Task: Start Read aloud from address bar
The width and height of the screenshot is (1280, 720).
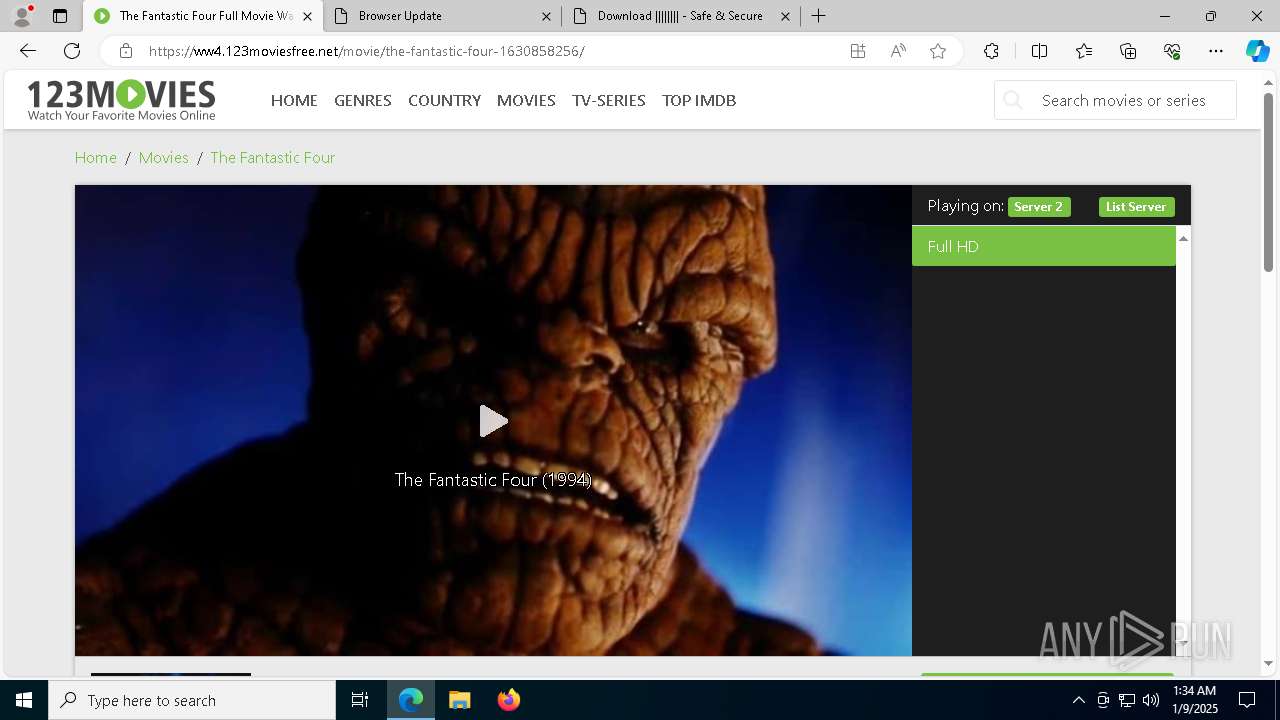Action: click(x=898, y=51)
